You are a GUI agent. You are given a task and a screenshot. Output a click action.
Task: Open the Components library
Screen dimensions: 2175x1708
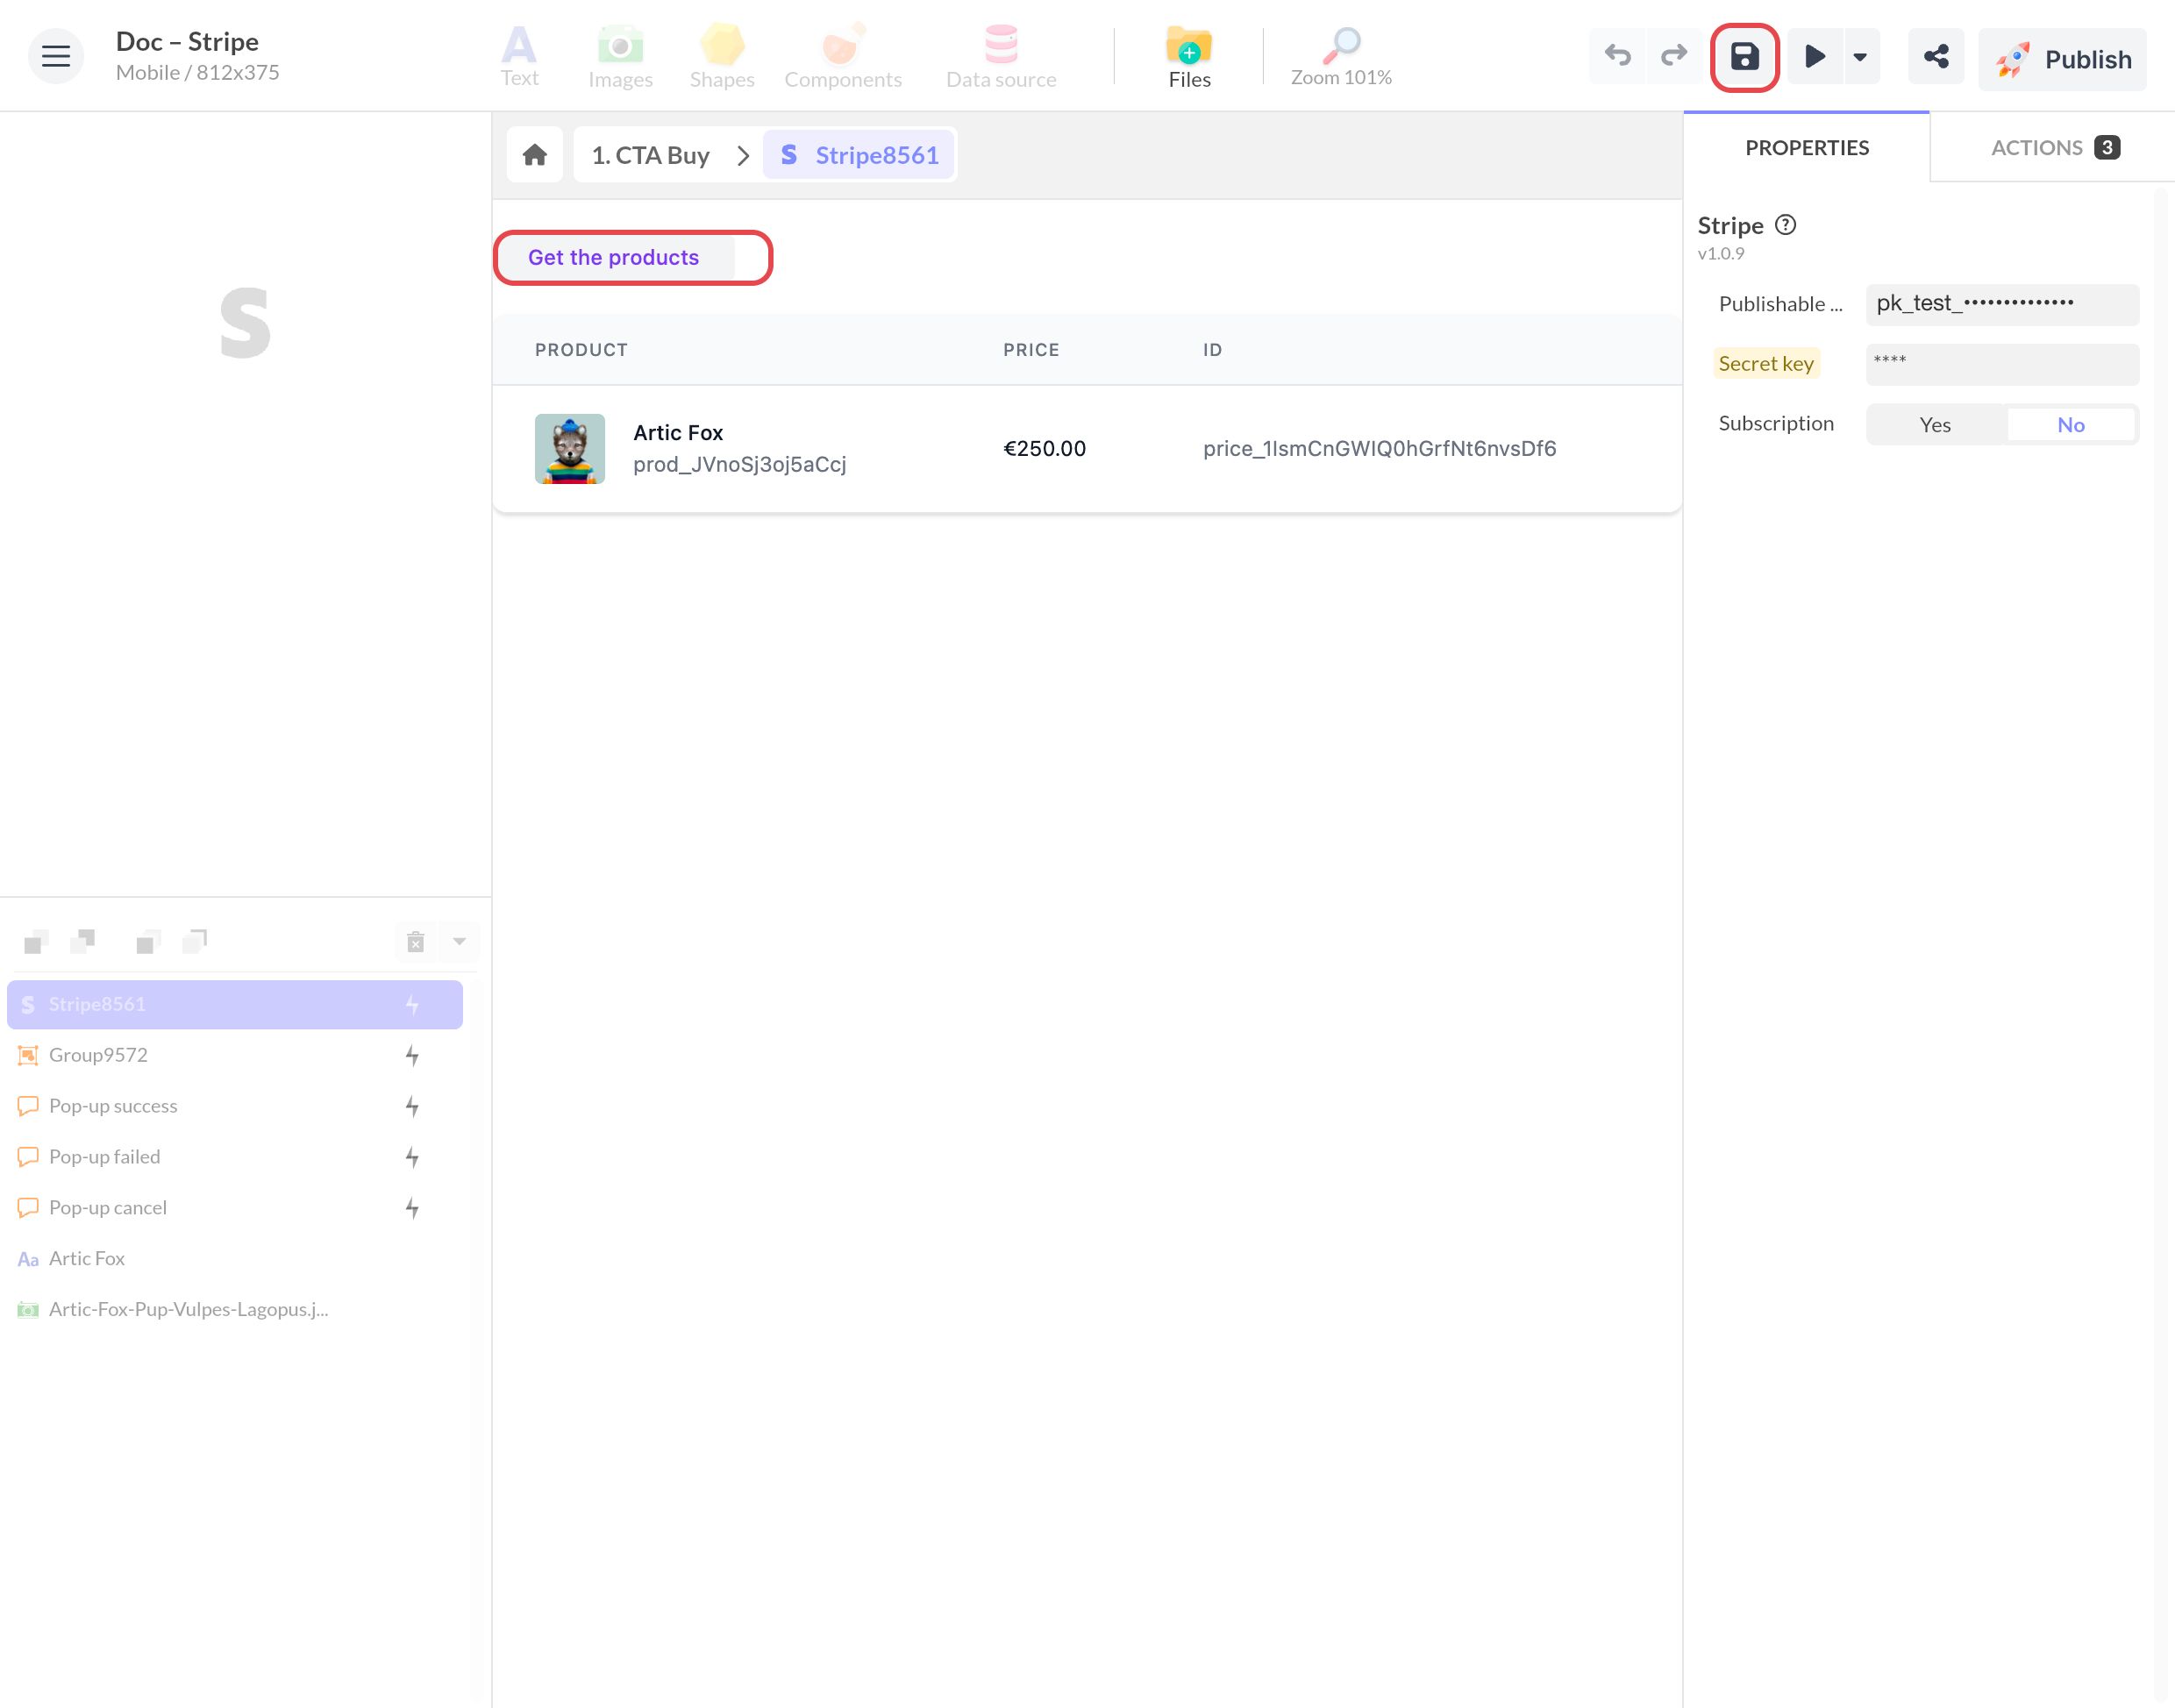tap(843, 57)
